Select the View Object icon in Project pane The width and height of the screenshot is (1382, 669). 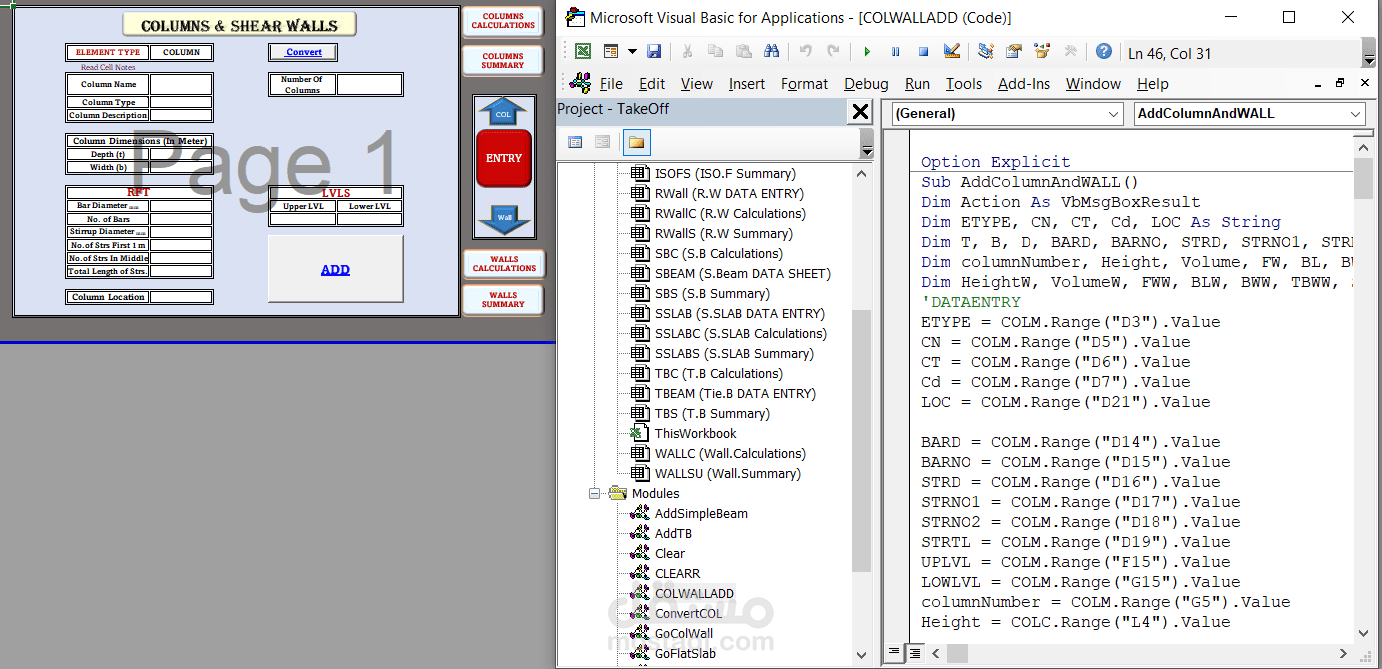pyautogui.click(x=602, y=142)
